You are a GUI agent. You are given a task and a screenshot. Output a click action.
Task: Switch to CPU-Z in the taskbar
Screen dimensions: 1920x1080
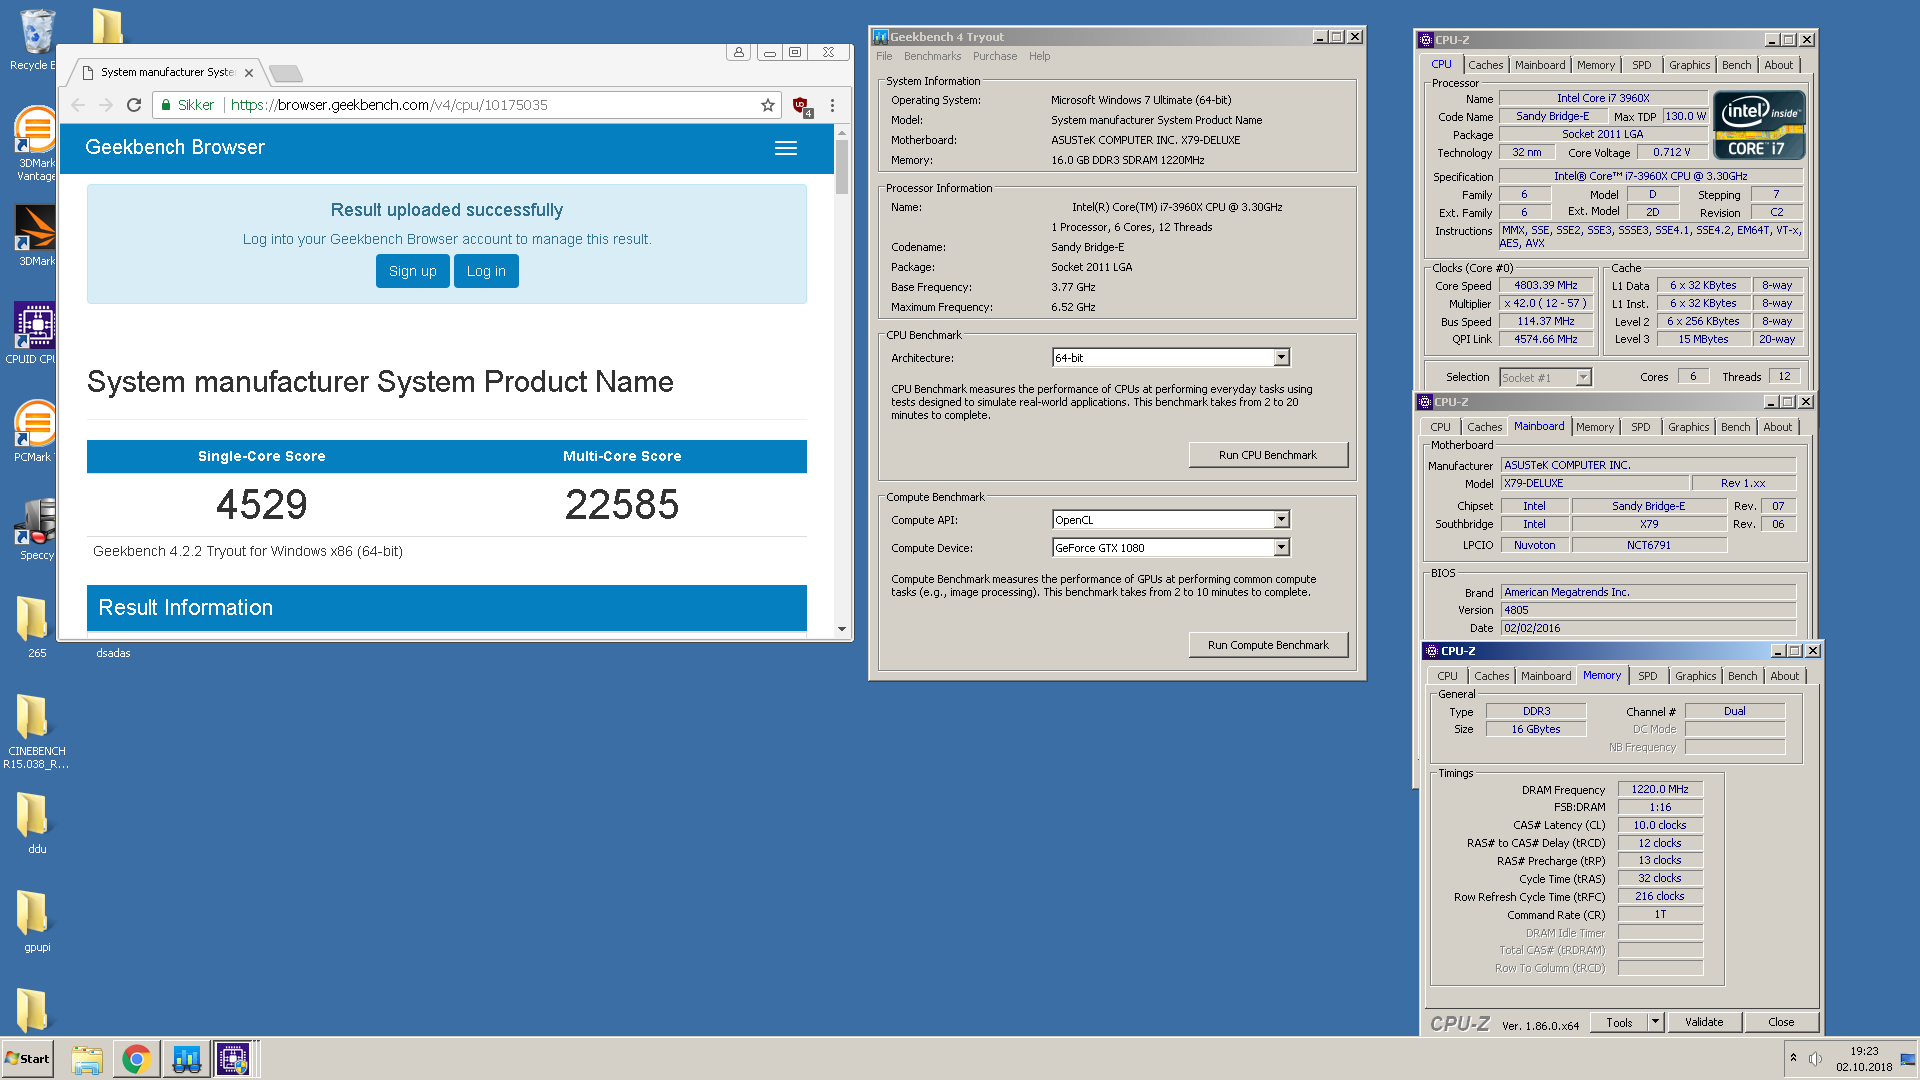(x=233, y=1059)
